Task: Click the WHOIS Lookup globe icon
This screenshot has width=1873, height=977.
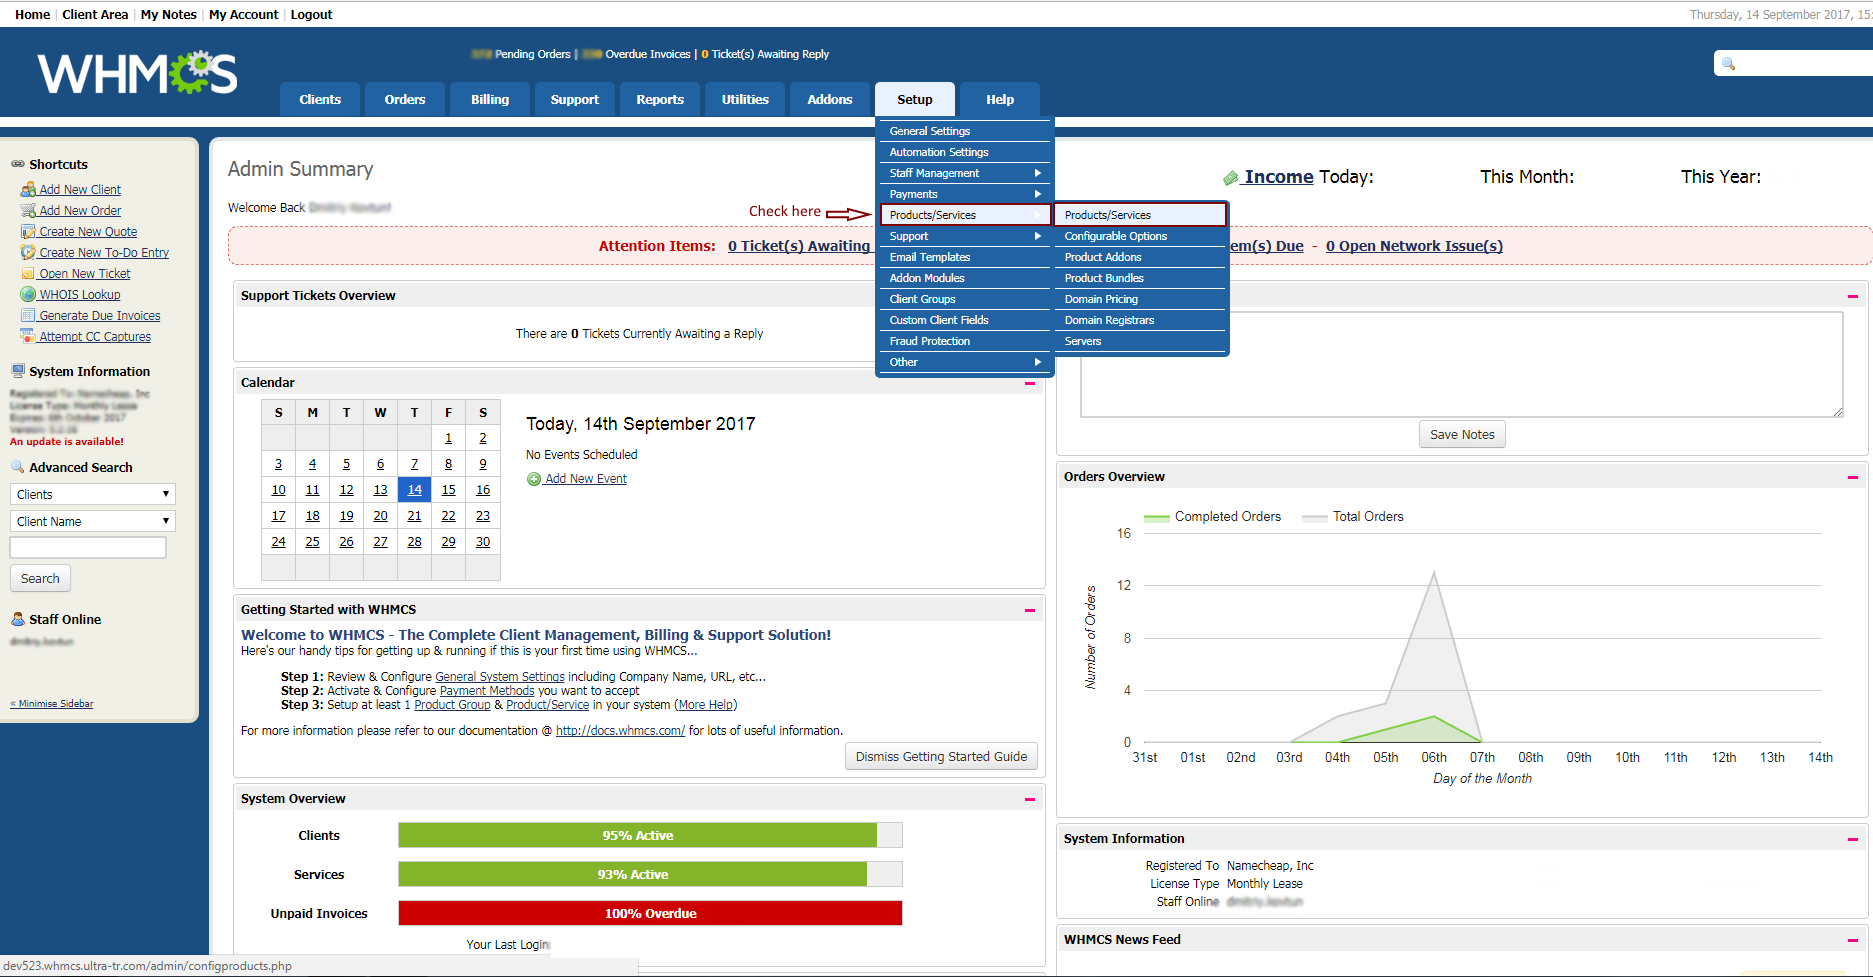Action: point(28,294)
